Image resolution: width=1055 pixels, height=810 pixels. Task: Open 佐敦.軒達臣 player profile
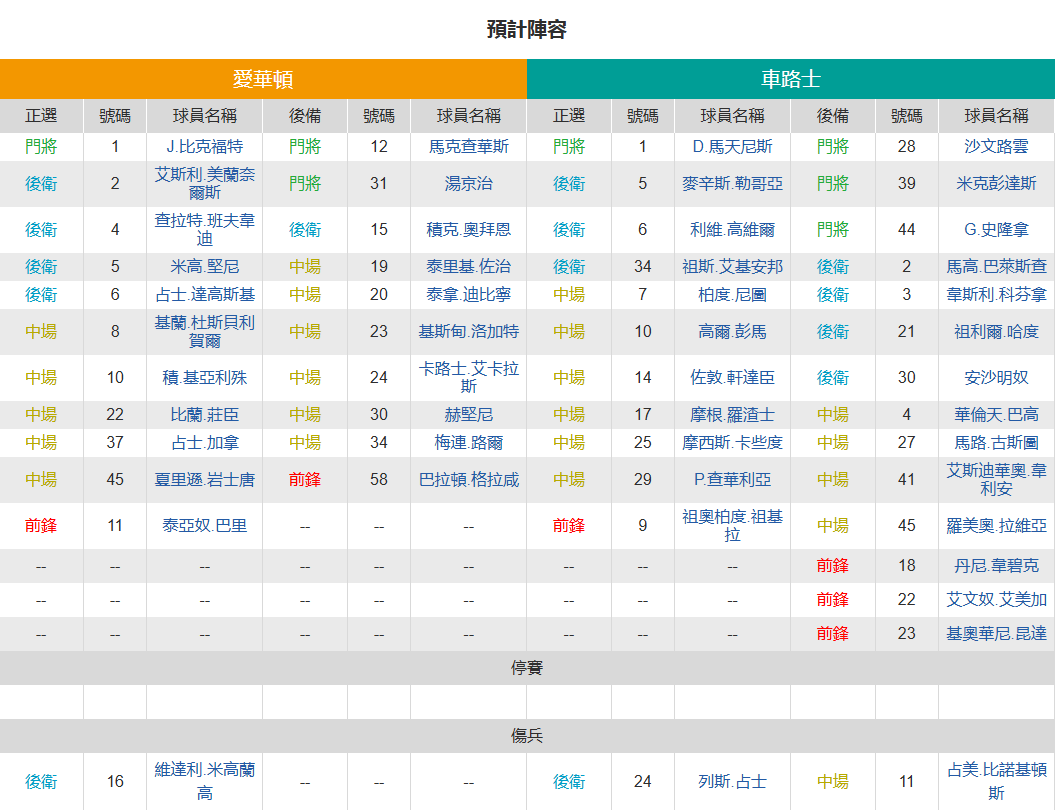pyautogui.click(x=733, y=377)
